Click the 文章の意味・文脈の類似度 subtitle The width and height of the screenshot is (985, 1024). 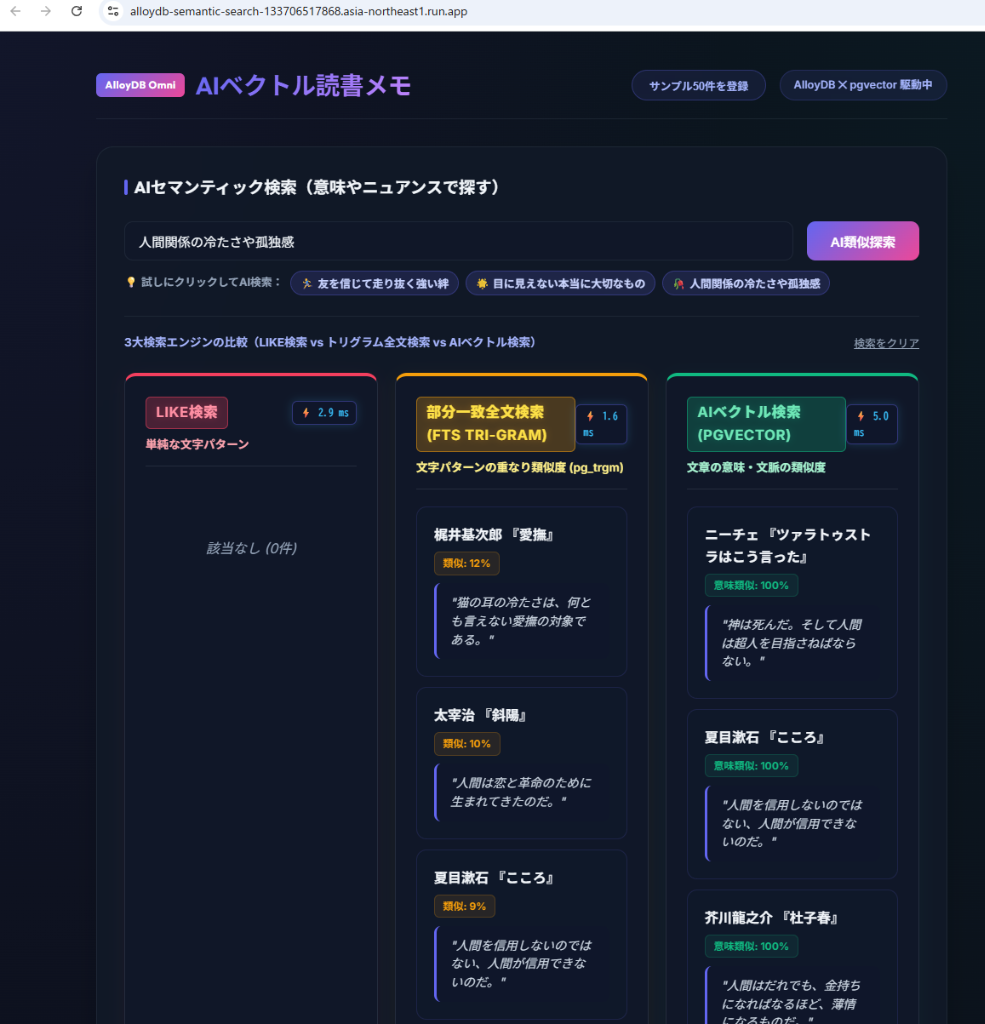(756, 468)
